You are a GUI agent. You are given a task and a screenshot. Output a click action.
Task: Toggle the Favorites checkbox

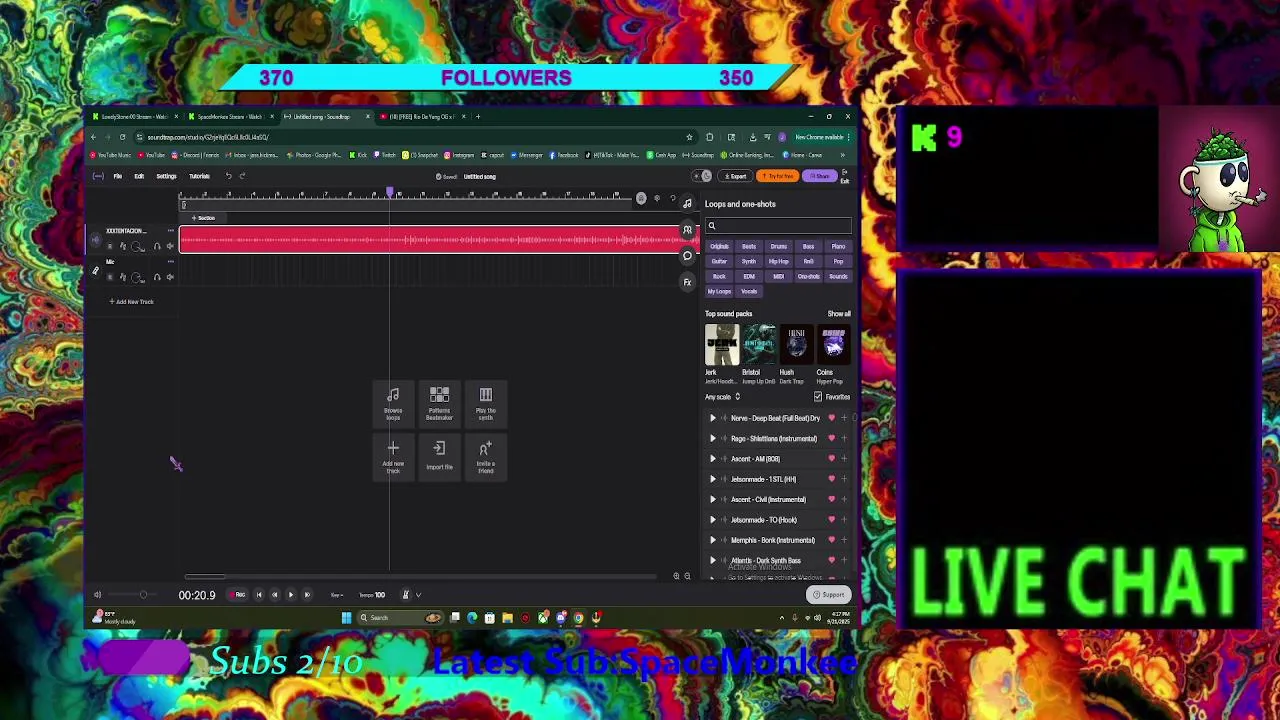pos(818,397)
